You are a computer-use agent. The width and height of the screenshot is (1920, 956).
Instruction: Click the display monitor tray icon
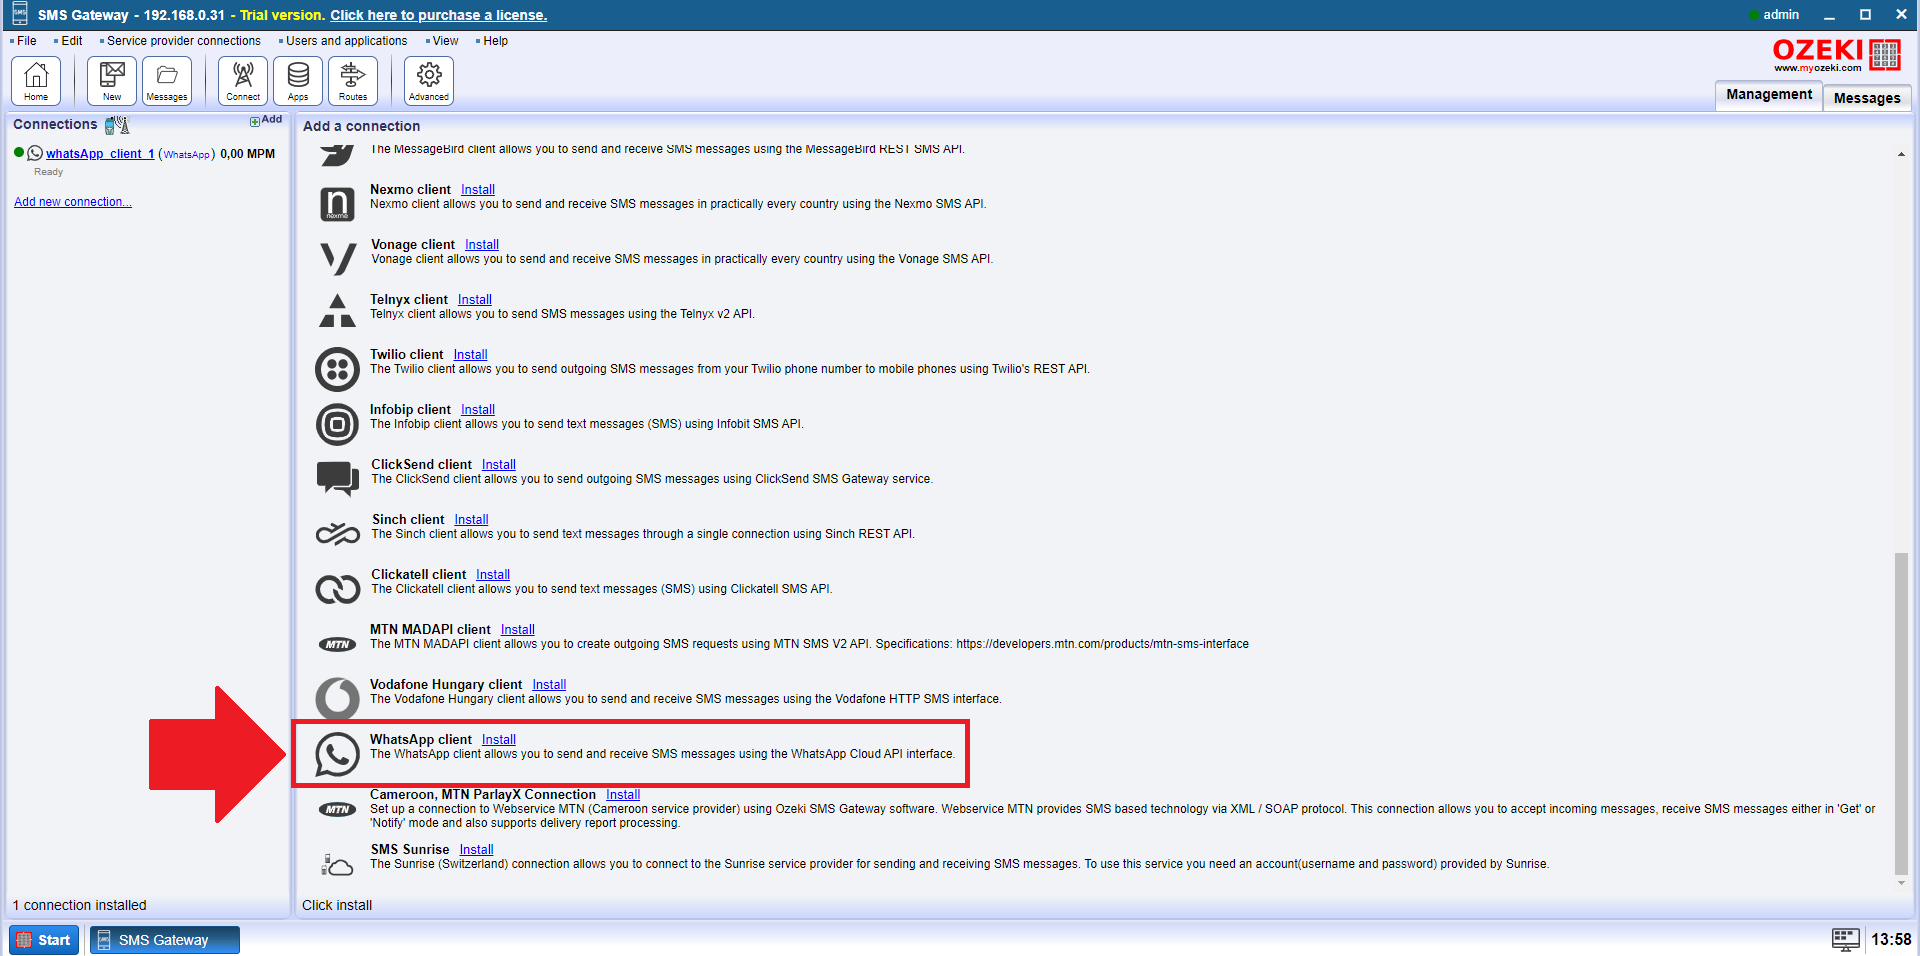(x=1846, y=939)
